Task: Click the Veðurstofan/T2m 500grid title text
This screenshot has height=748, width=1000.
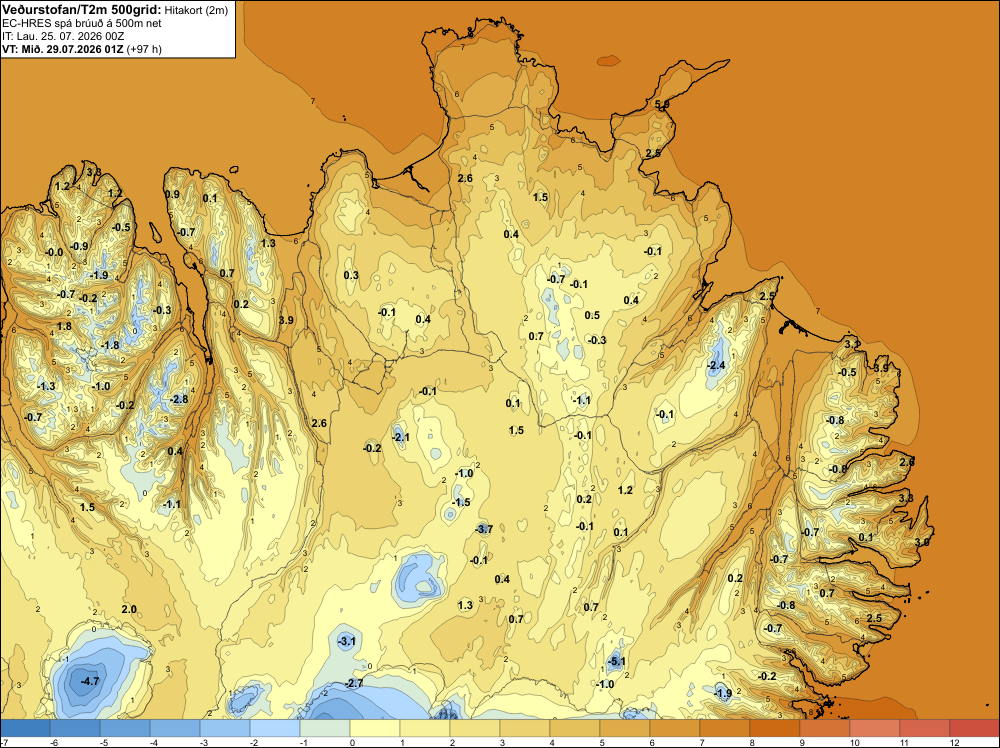Action: point(82,9)
